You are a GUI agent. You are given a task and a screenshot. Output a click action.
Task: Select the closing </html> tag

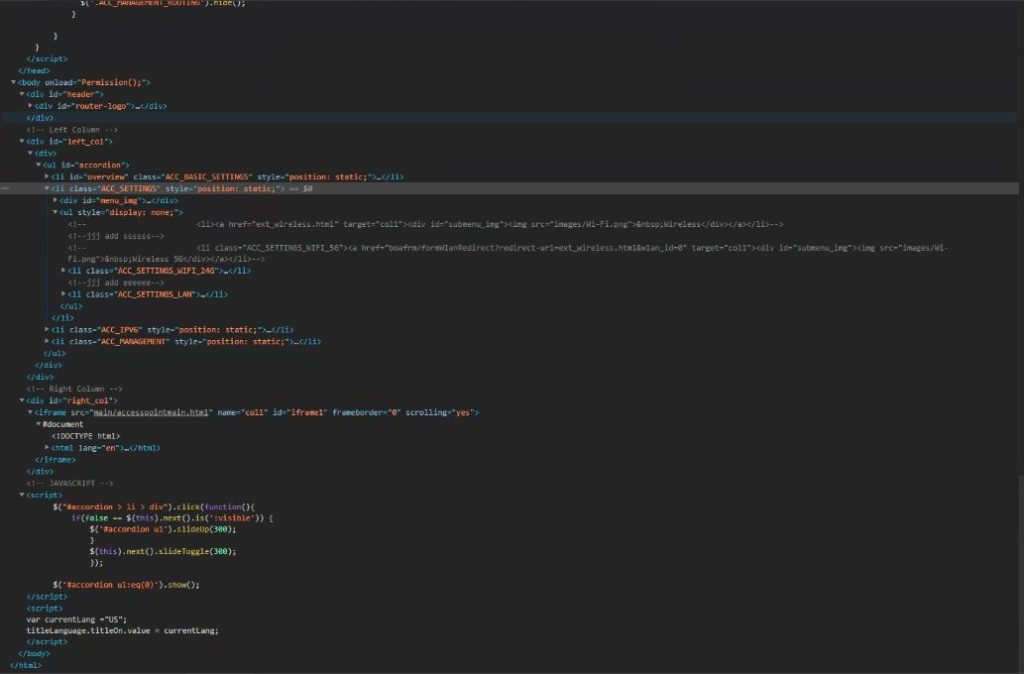pos(25,666)
